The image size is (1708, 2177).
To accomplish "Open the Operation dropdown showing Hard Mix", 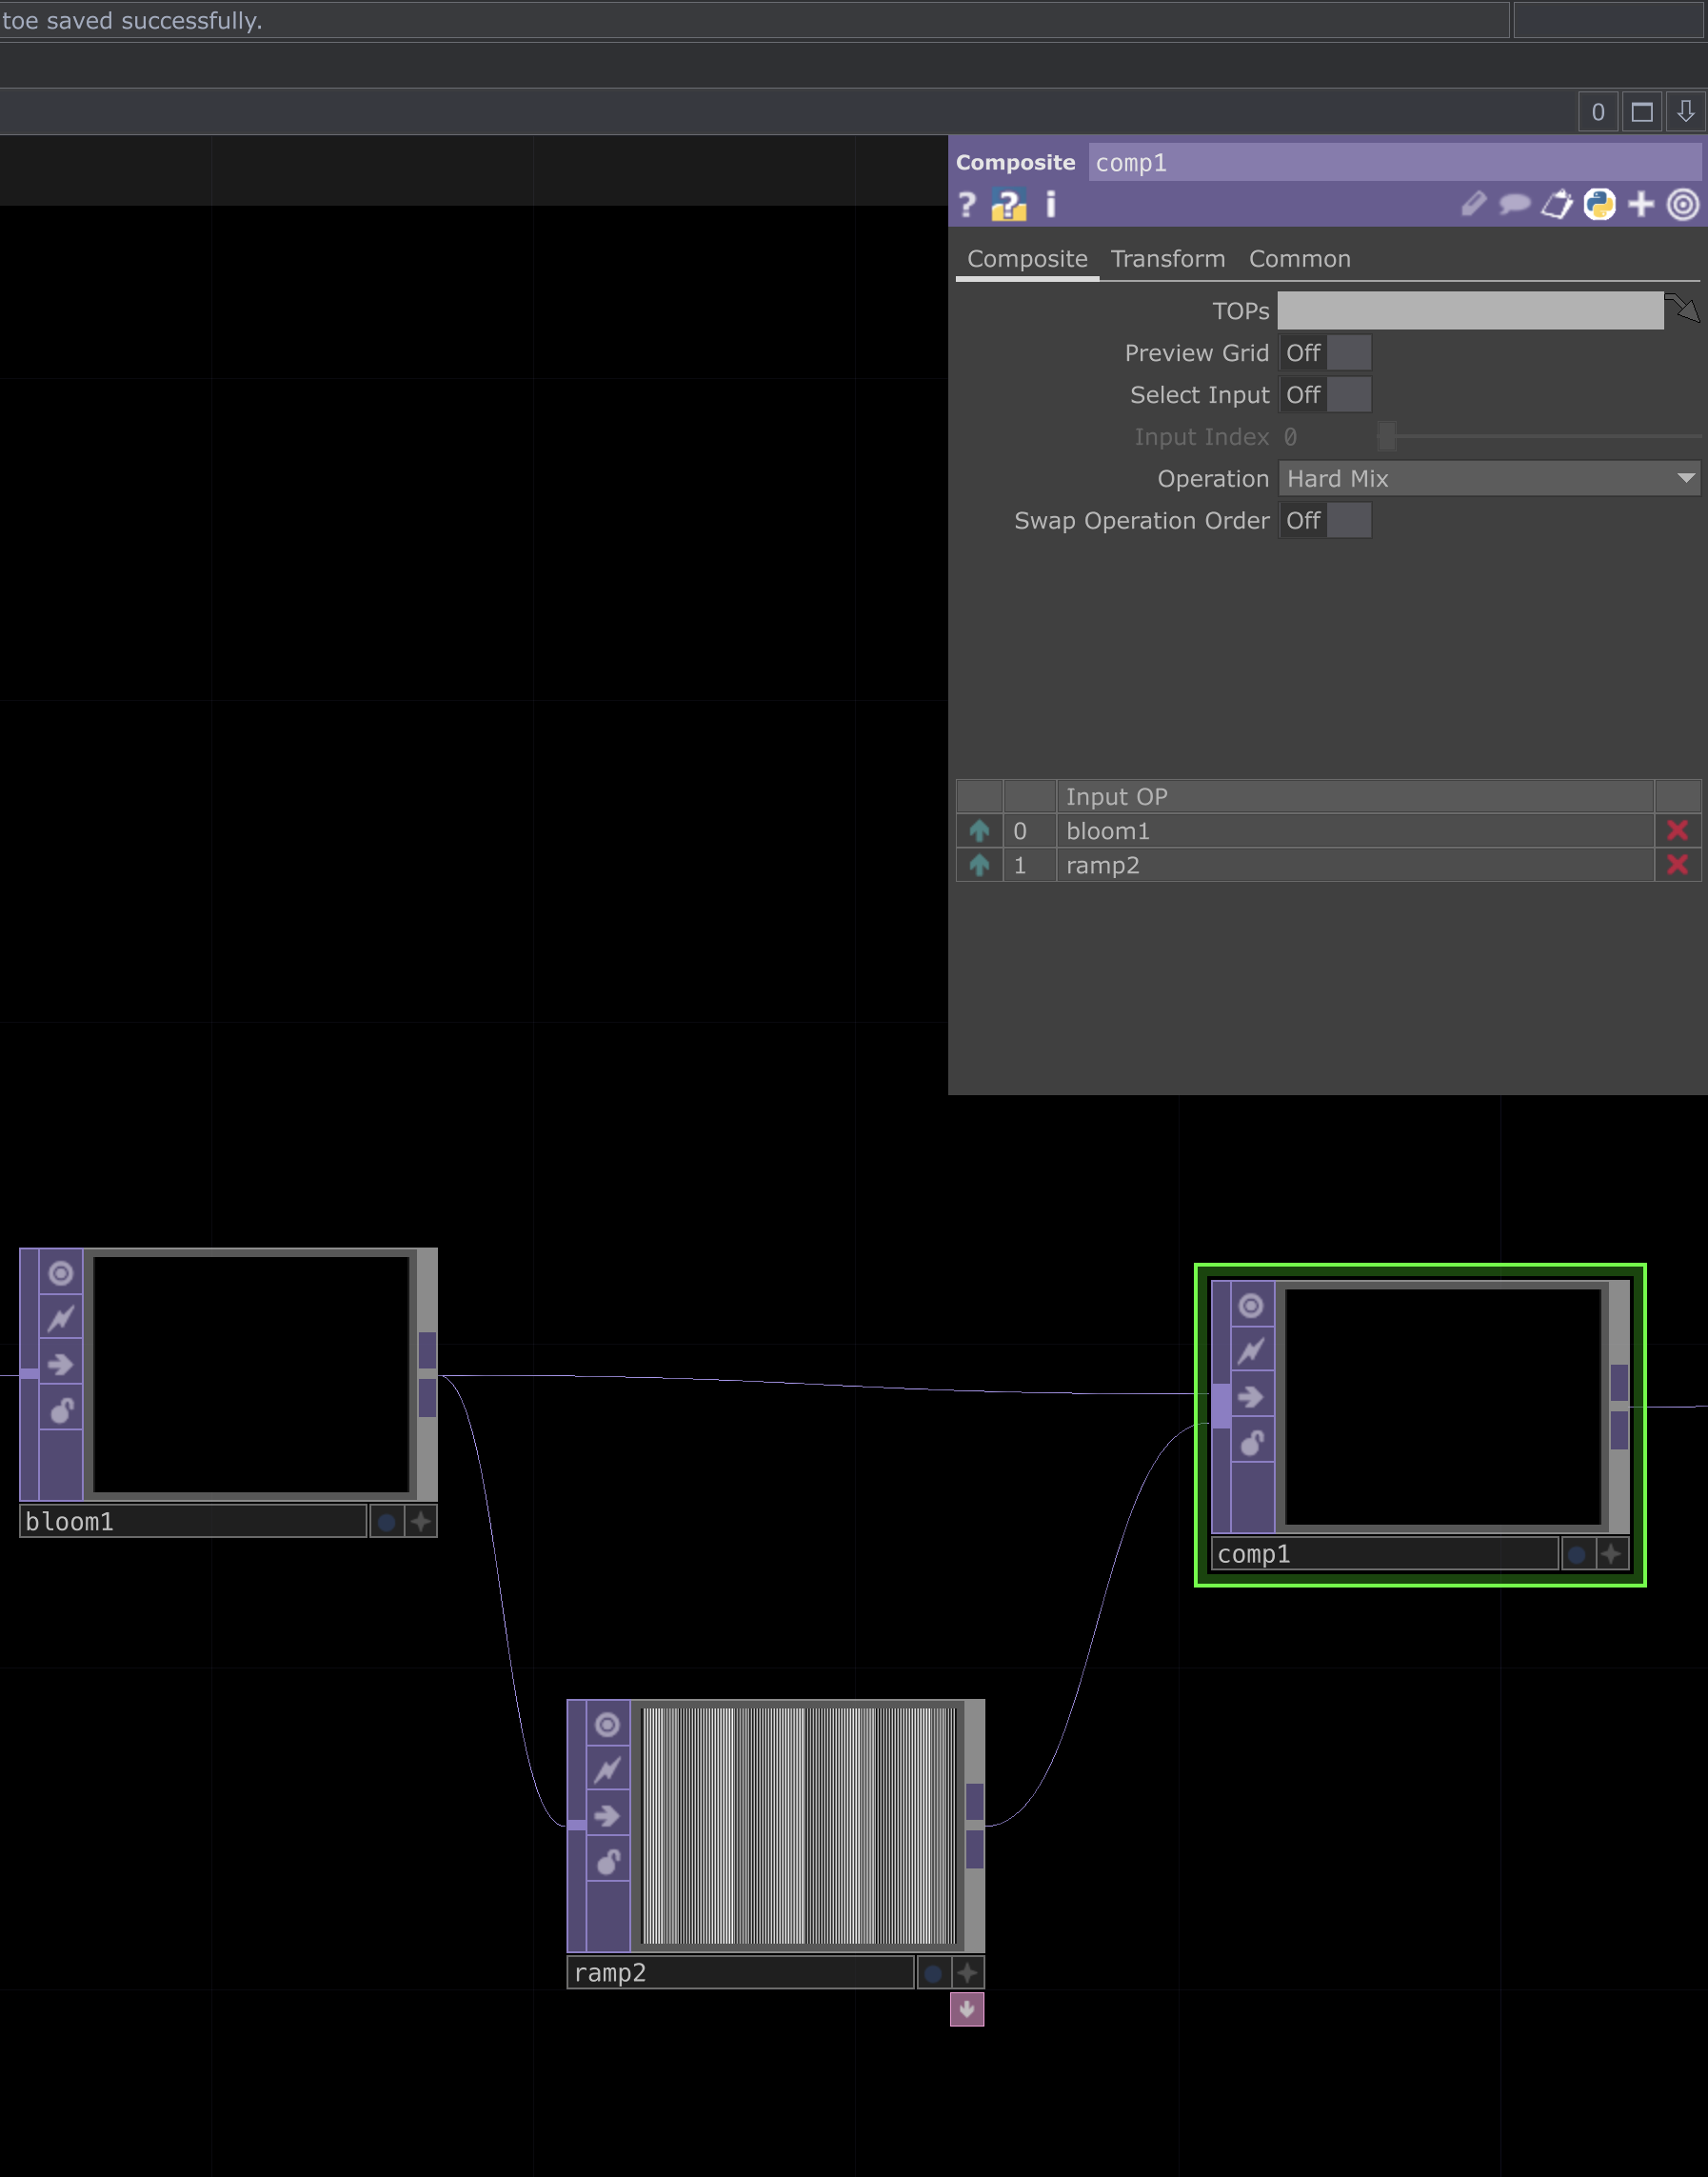I will (1488, 479).
